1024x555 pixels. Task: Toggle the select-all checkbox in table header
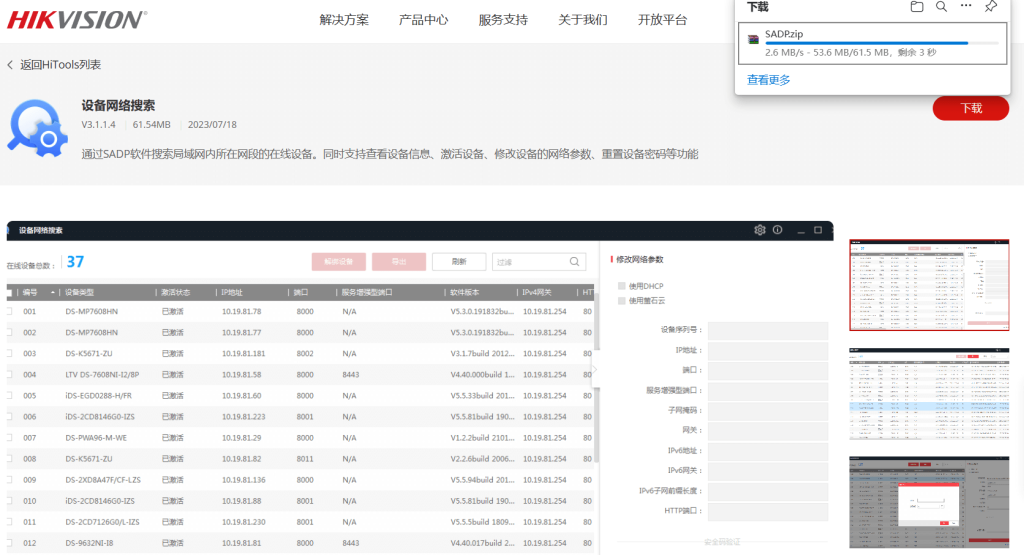pos(9,293)
